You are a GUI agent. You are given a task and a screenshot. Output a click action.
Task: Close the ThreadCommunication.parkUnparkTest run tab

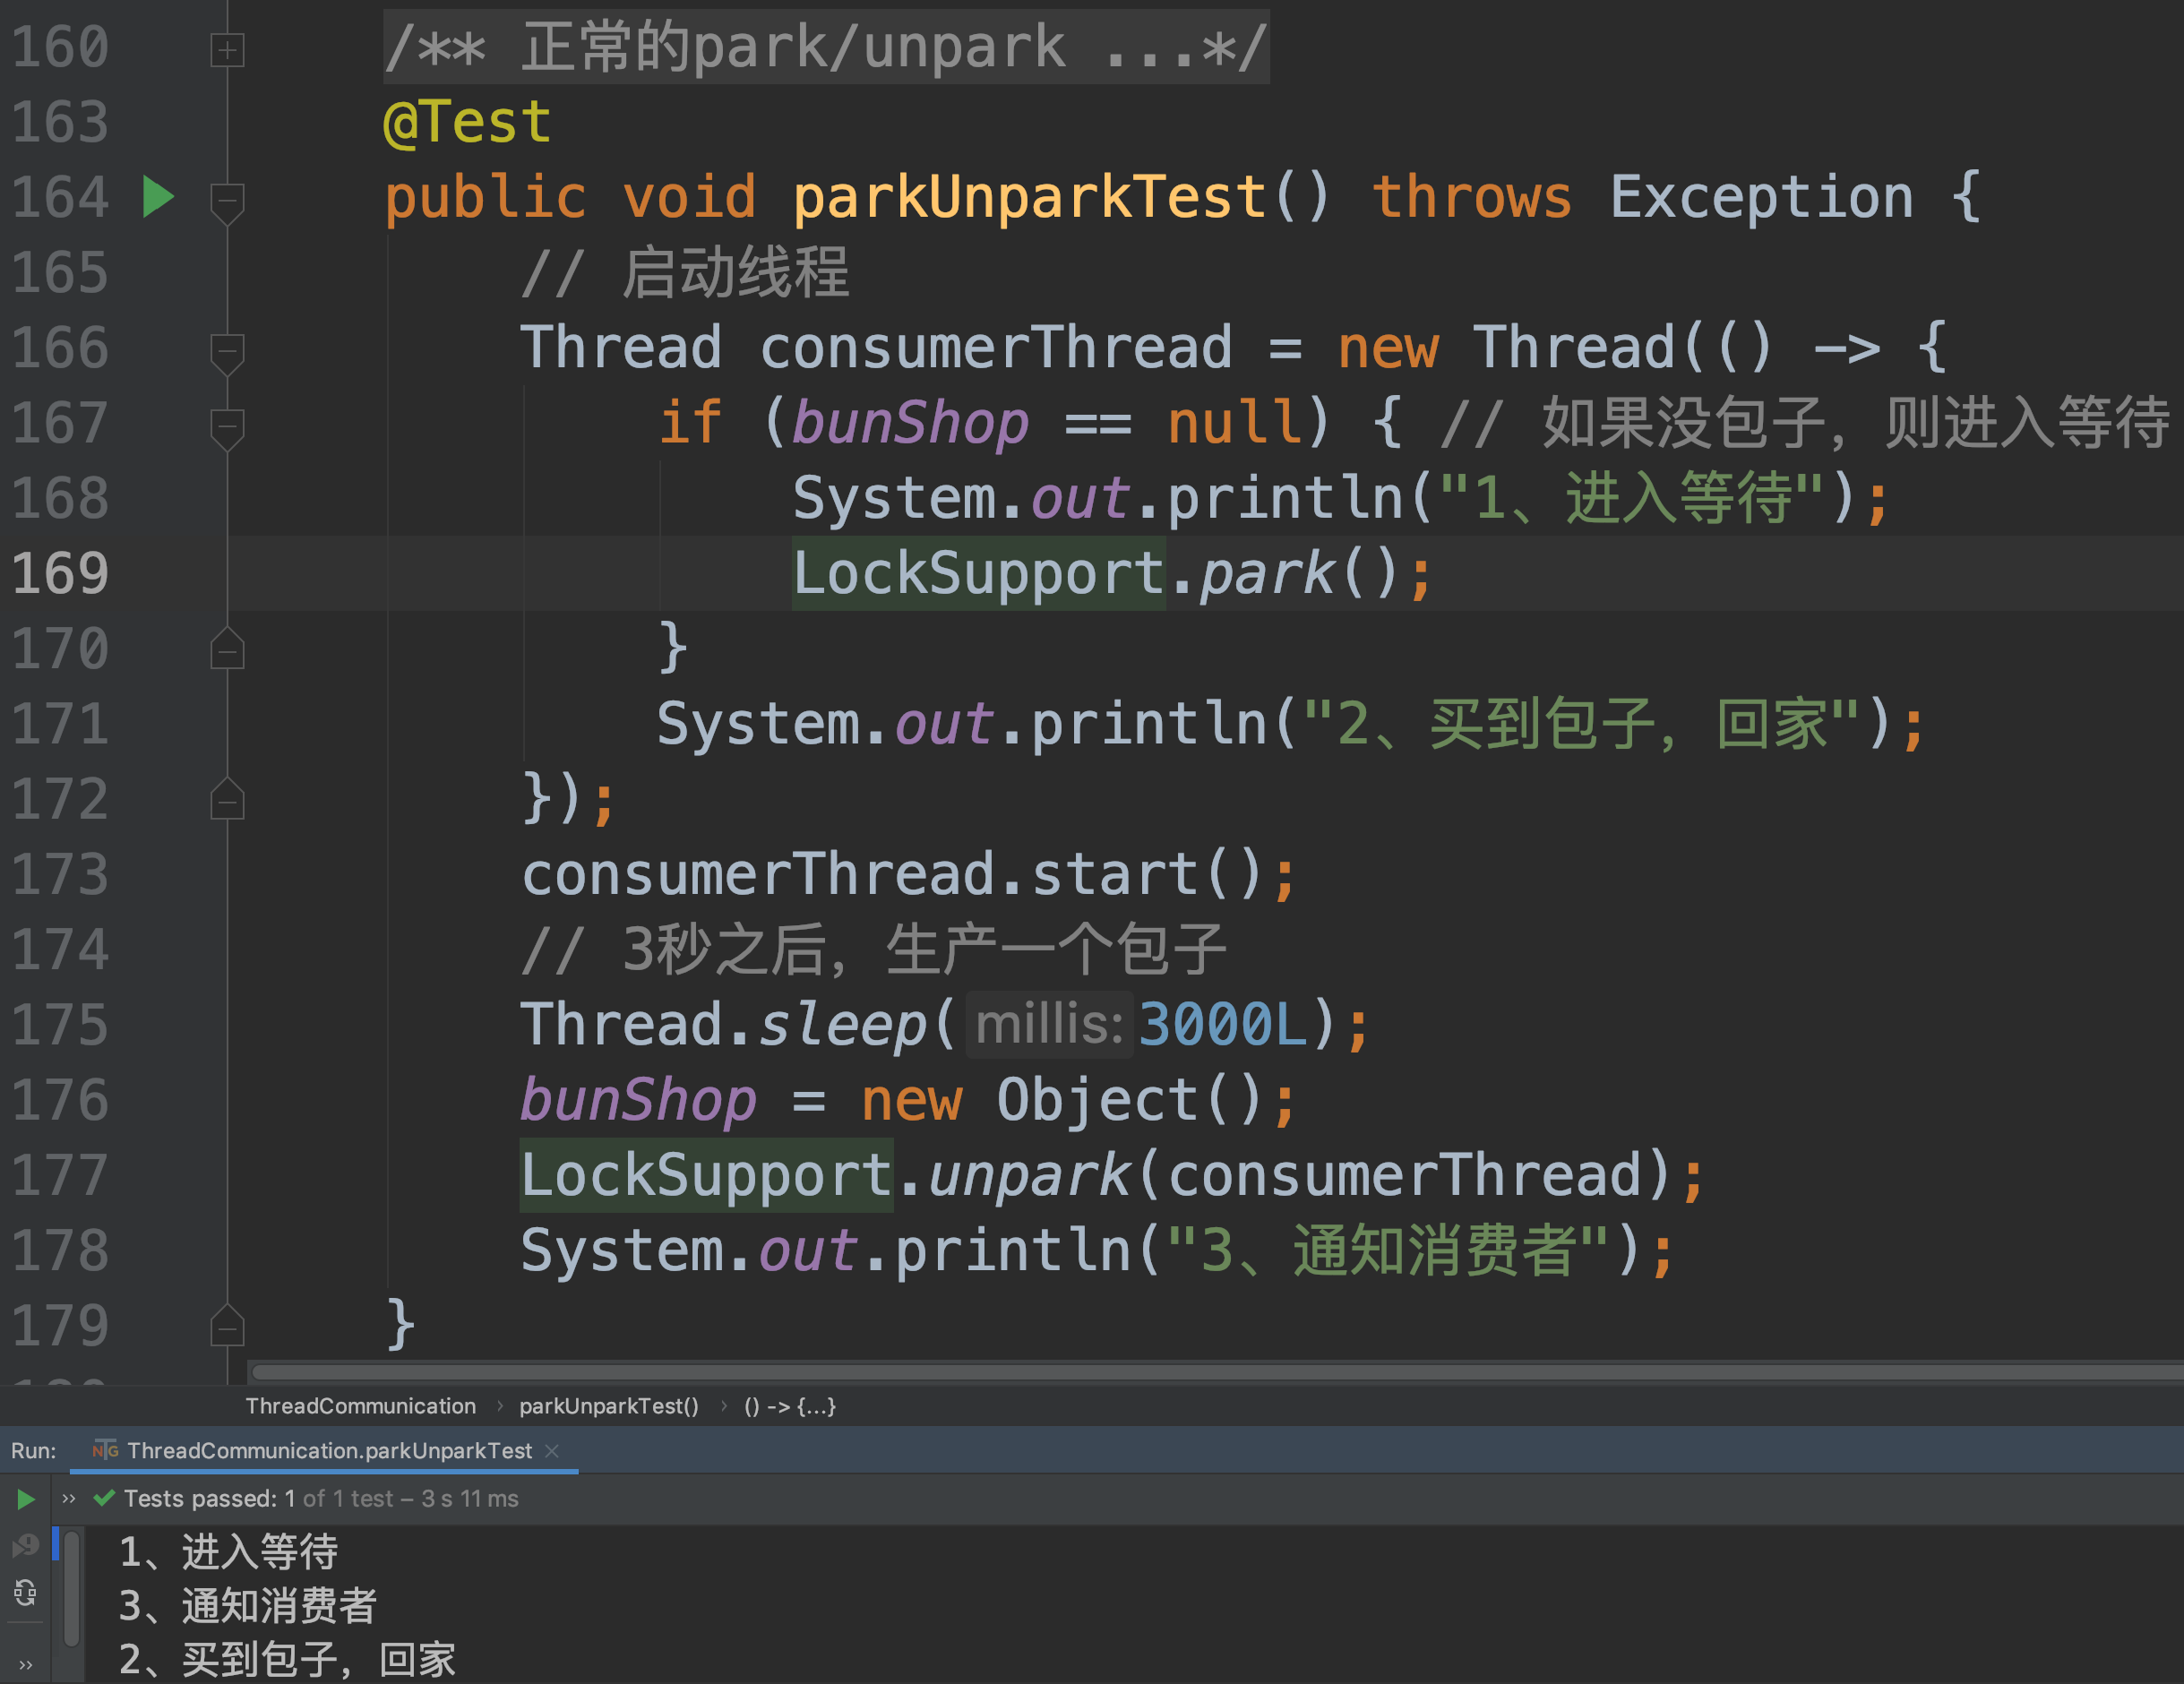click(x=552, y=1450)
